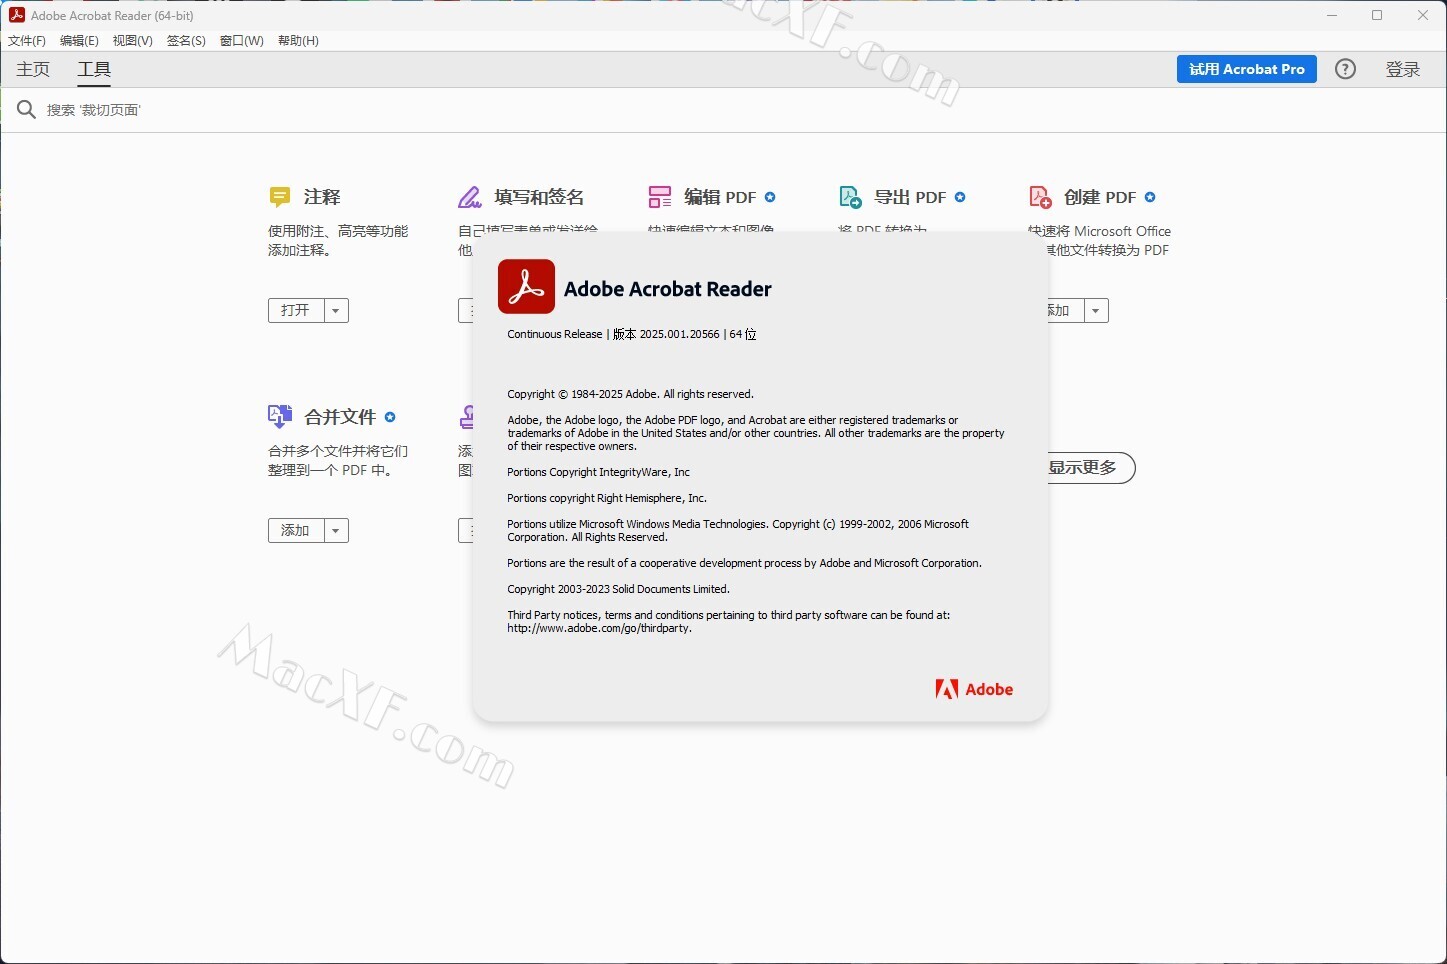The image size is (1447, 964).
Task: Click the 合并文件 heading text
Action: click(x=340, y=417)
